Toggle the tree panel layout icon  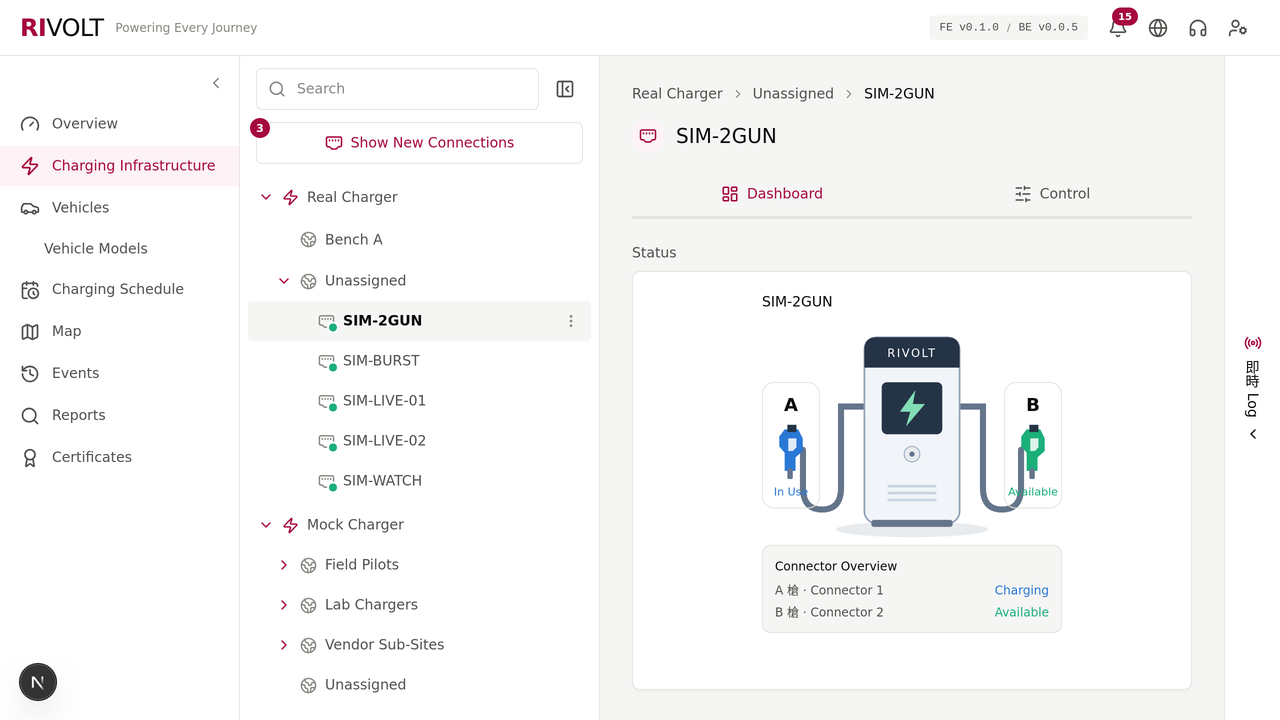click(565, 89)
